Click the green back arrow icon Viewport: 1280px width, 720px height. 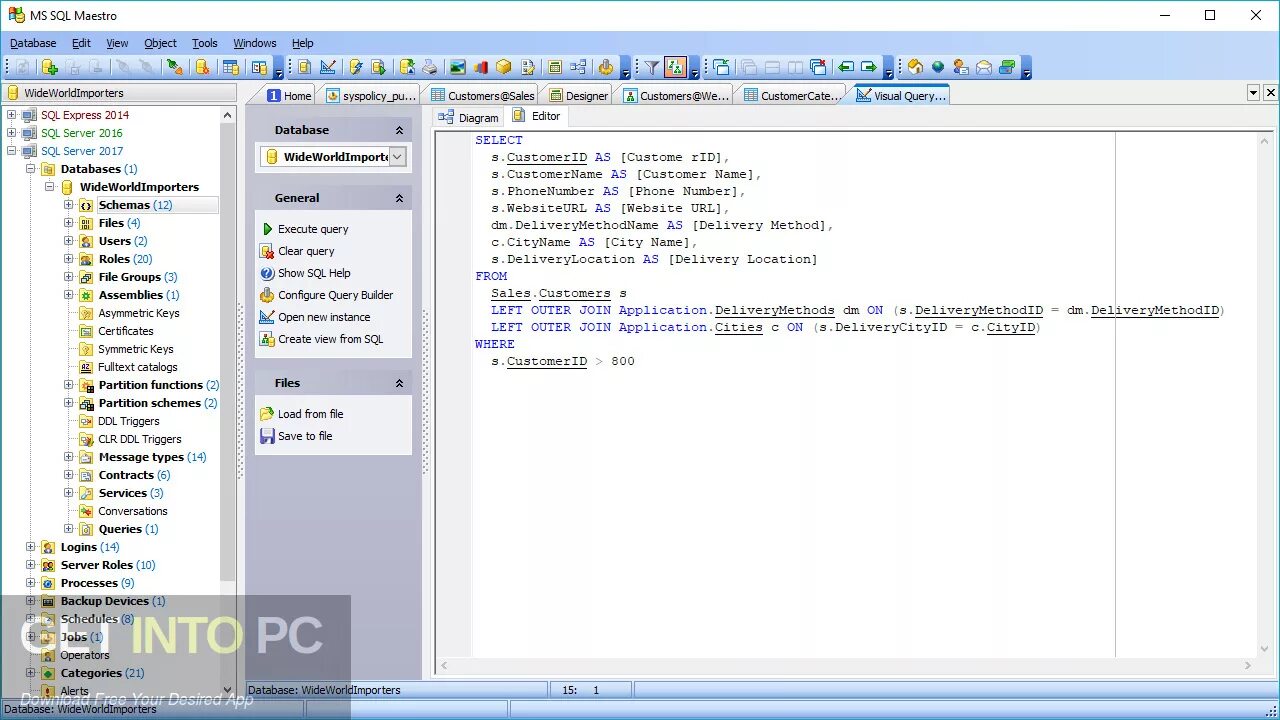846,67
